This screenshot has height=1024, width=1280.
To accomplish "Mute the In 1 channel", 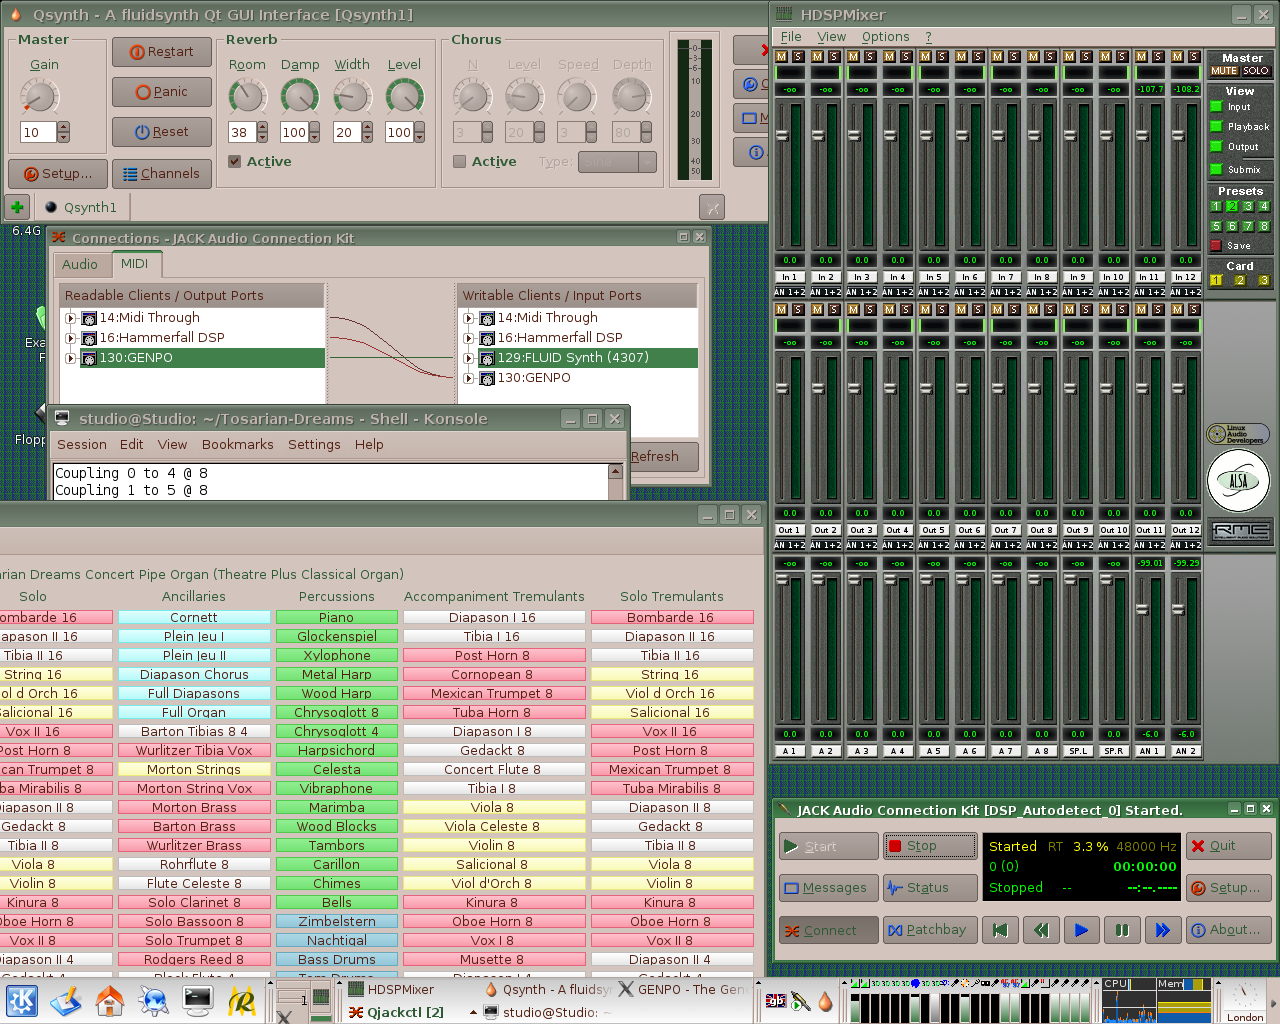I will coord(782,56).
